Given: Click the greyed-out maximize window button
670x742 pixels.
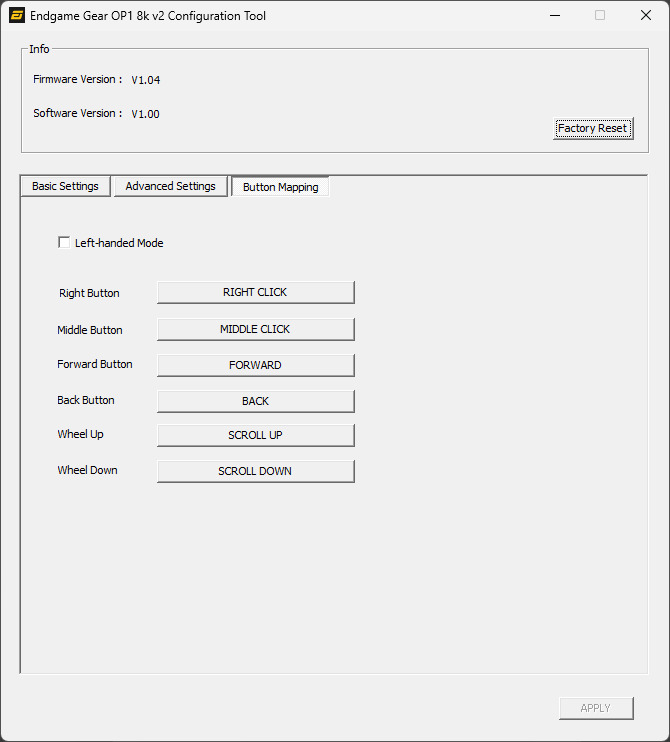Looking at the screenshot, I should pyautogui.click(x=600, y=16).
